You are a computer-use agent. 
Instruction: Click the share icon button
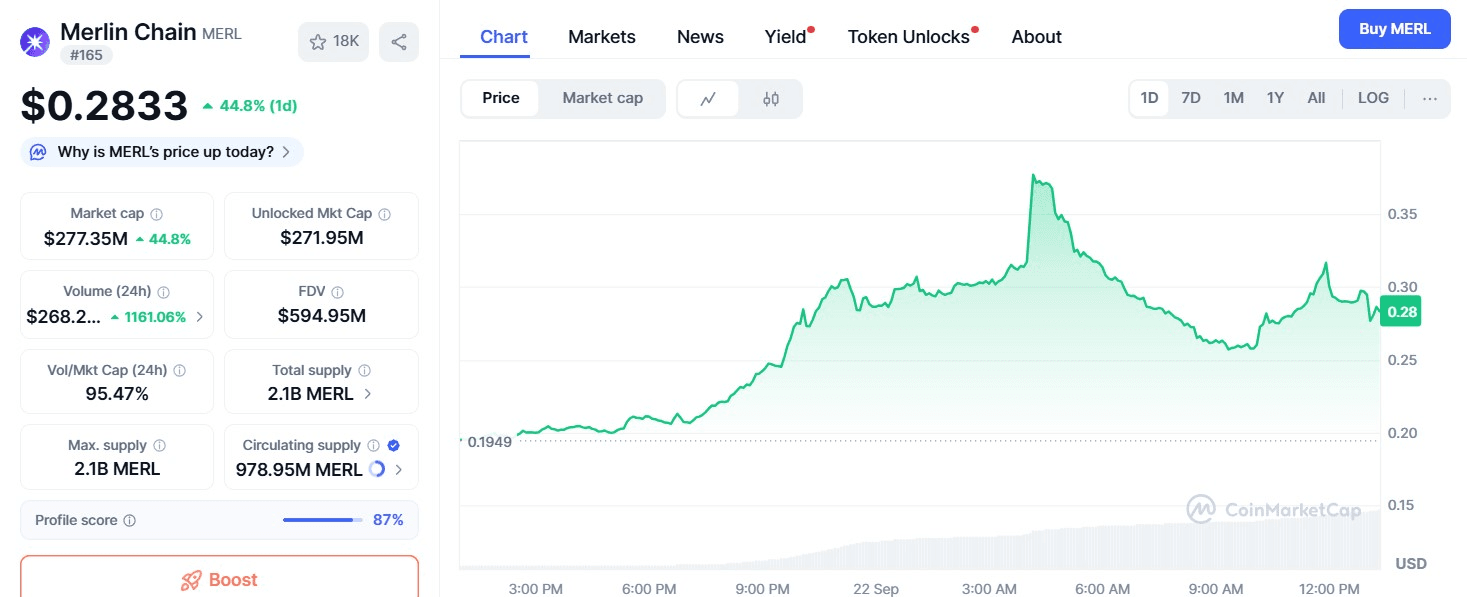[399, 42]
